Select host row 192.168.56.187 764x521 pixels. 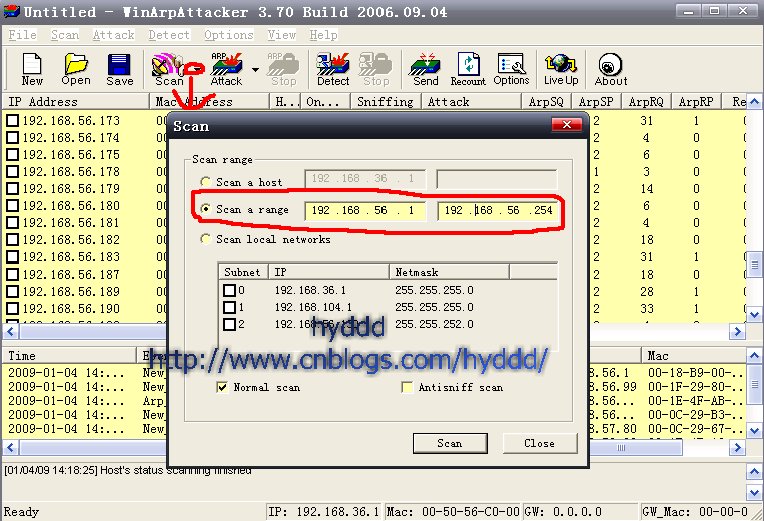click(375, 274)
